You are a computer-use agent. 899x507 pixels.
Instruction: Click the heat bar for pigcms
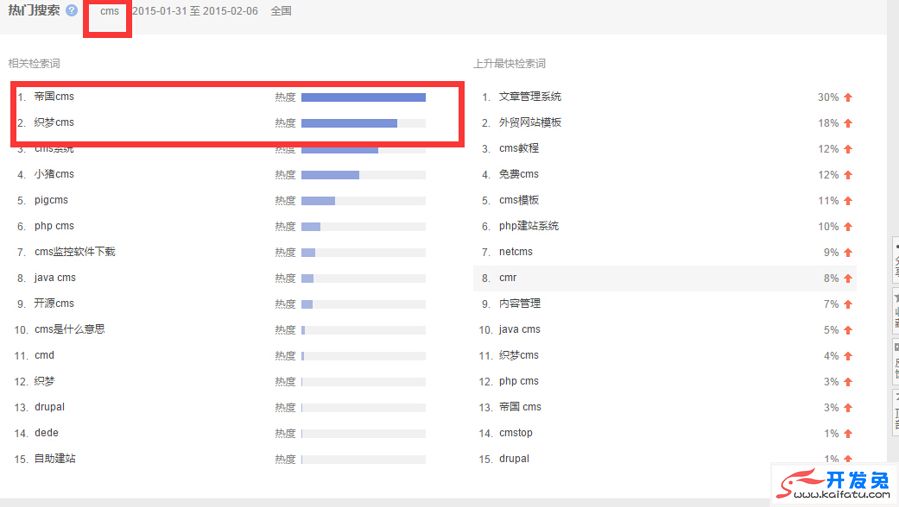[363, 201]
